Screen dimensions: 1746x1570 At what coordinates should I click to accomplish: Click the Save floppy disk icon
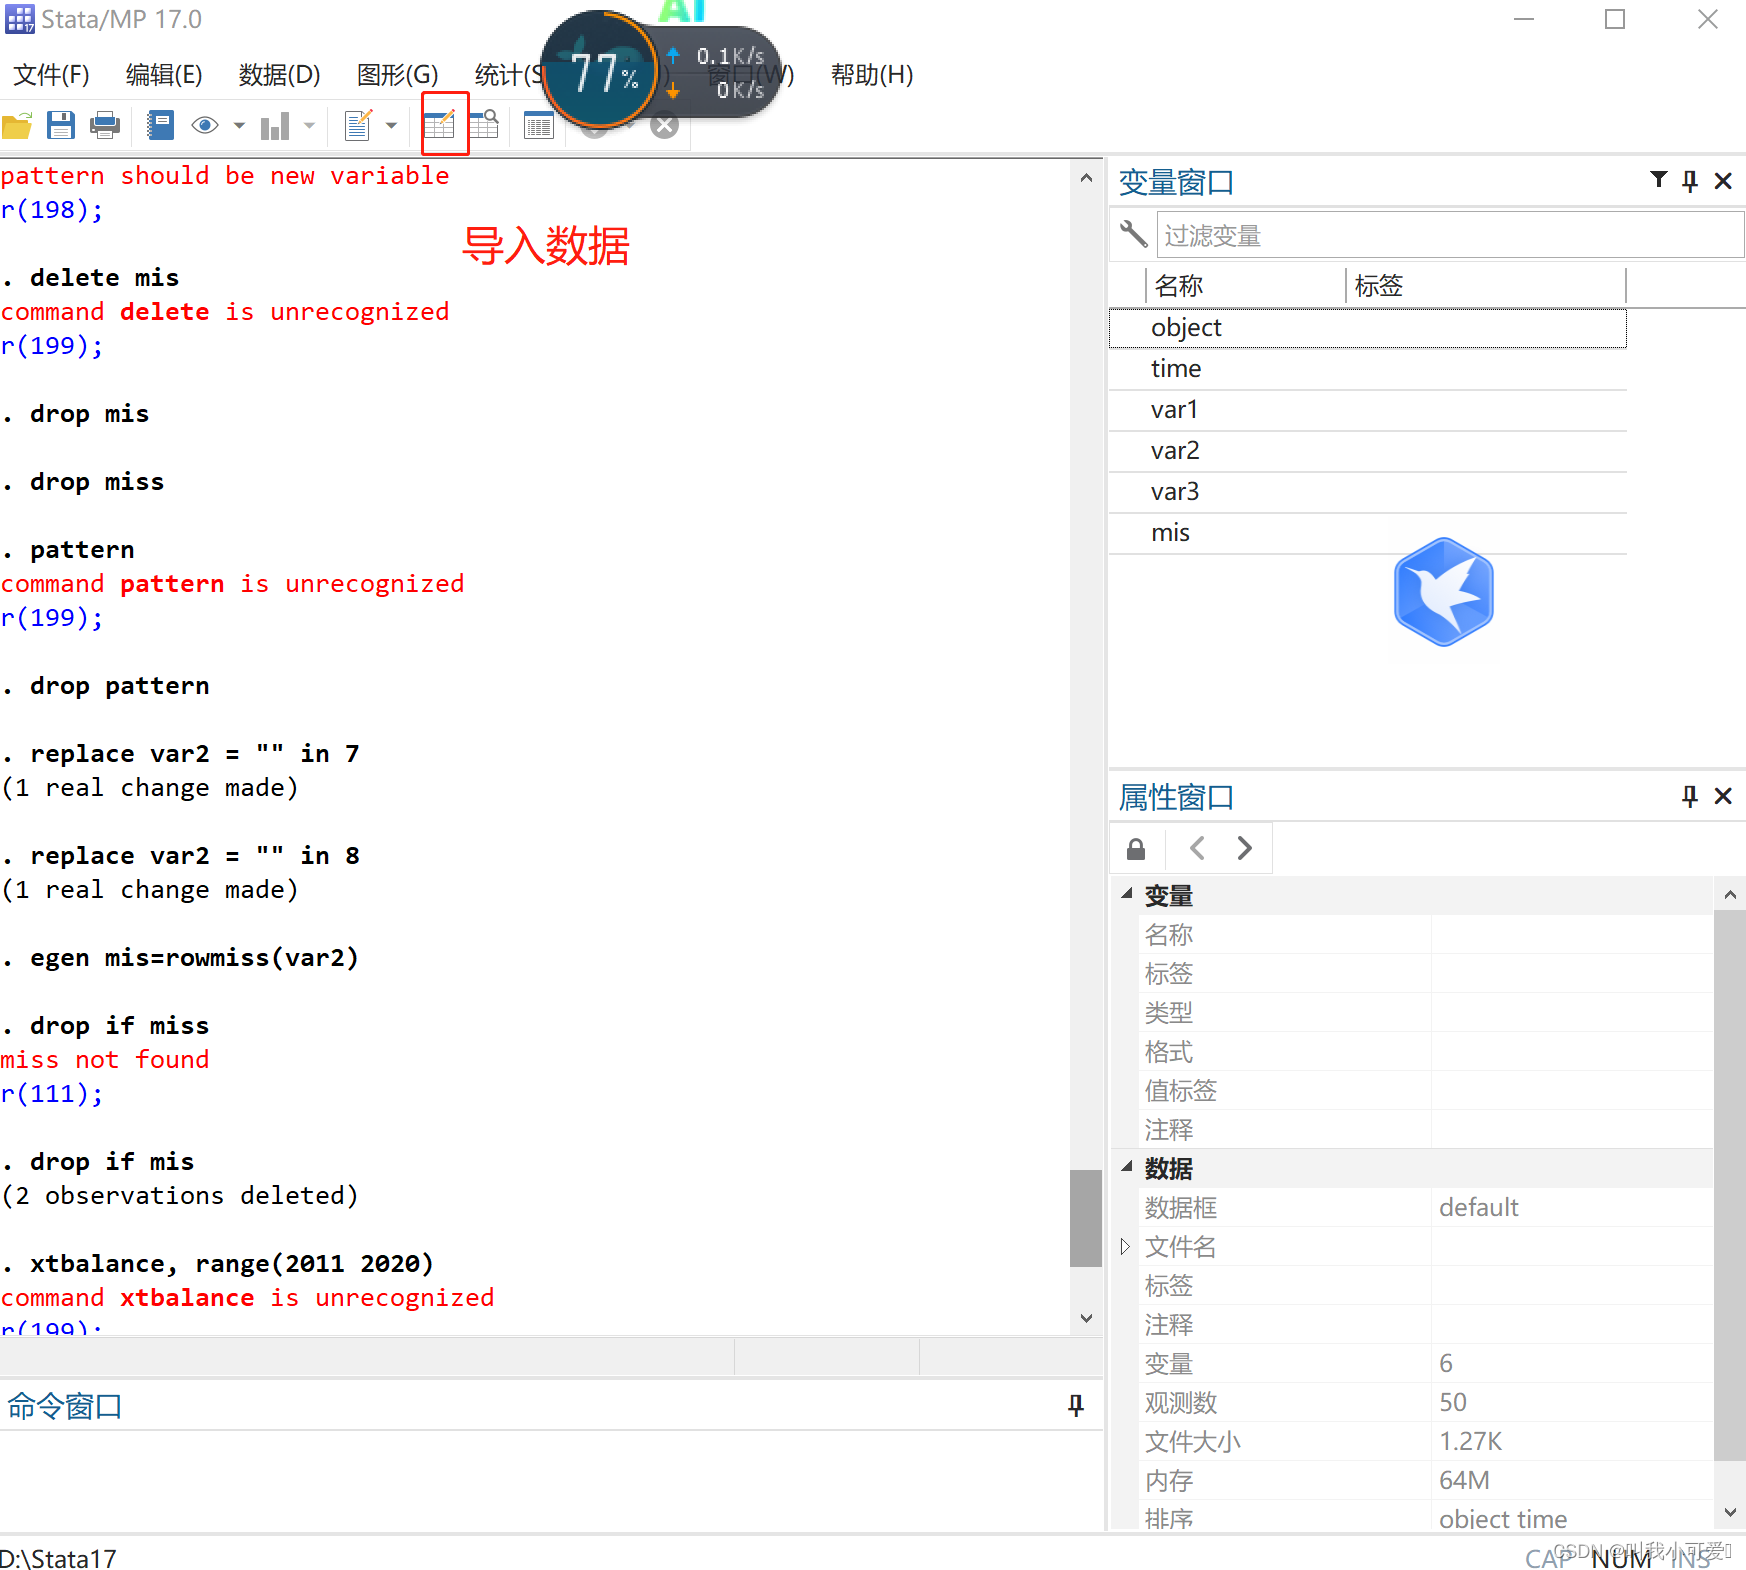pyautogui.click(x=61, y=126)
